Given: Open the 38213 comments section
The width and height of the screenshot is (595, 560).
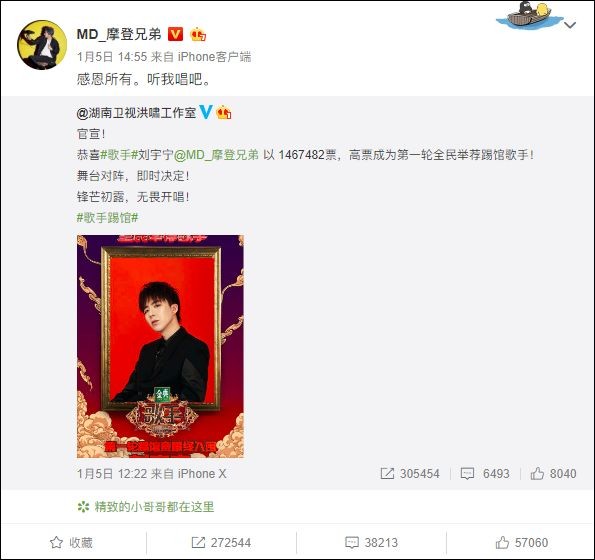Looking at the screenshot, I should click(371, 543).
